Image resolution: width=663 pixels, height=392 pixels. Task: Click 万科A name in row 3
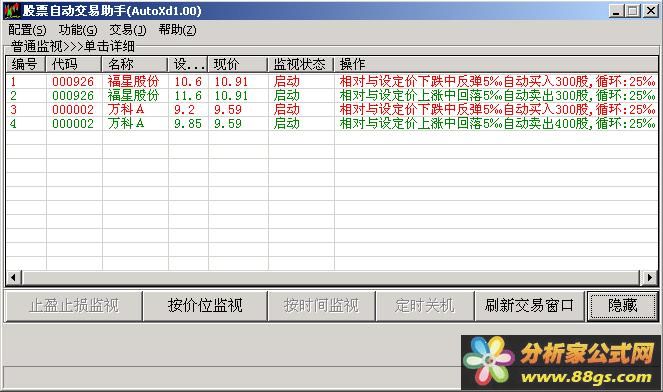pyautogui.click(x=126, y=110)
